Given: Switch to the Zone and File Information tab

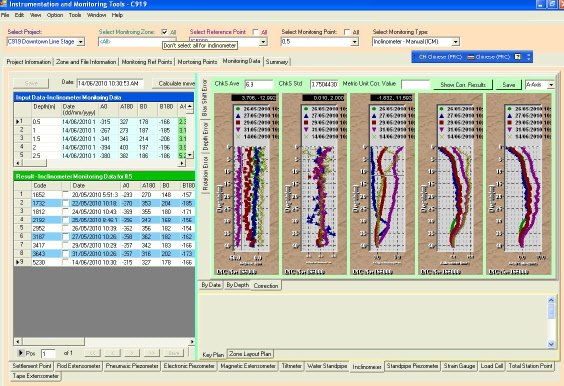Looking at the screenshot, I should 86,62.
